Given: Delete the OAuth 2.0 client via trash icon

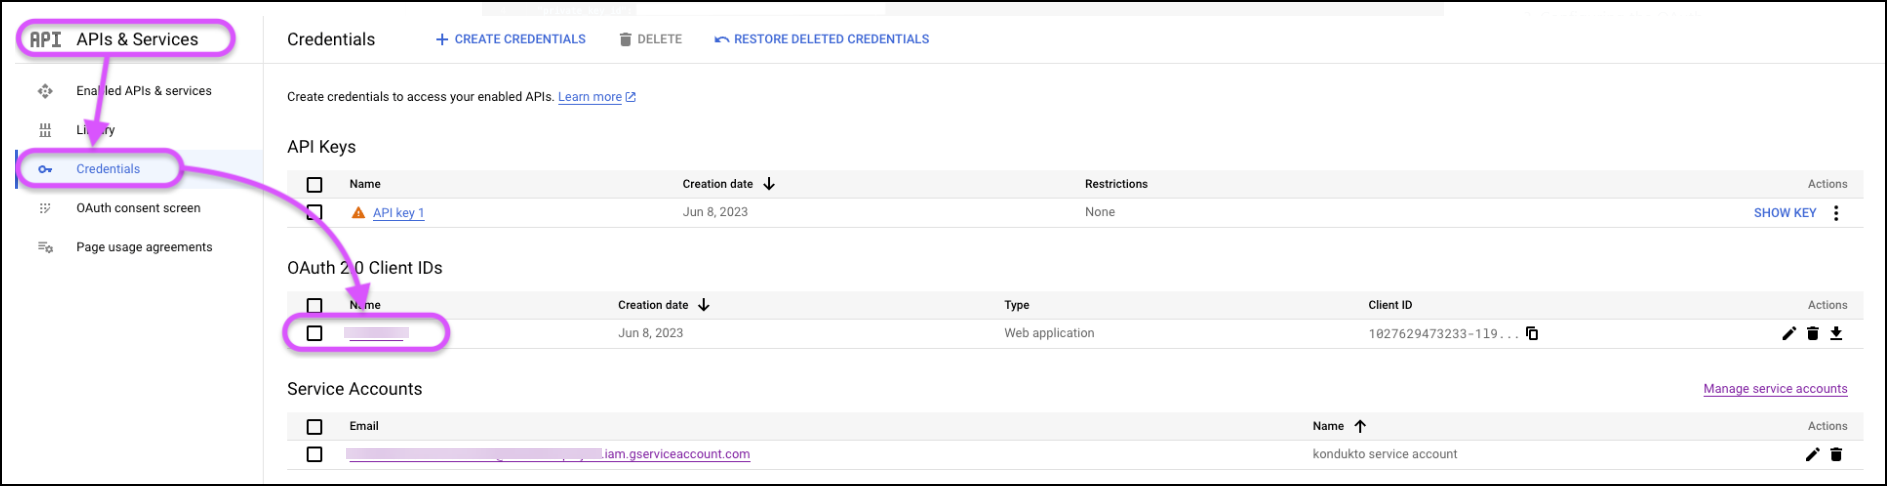Looking at the screenshot, I should pyautogui.click(x=1812, y=333).
